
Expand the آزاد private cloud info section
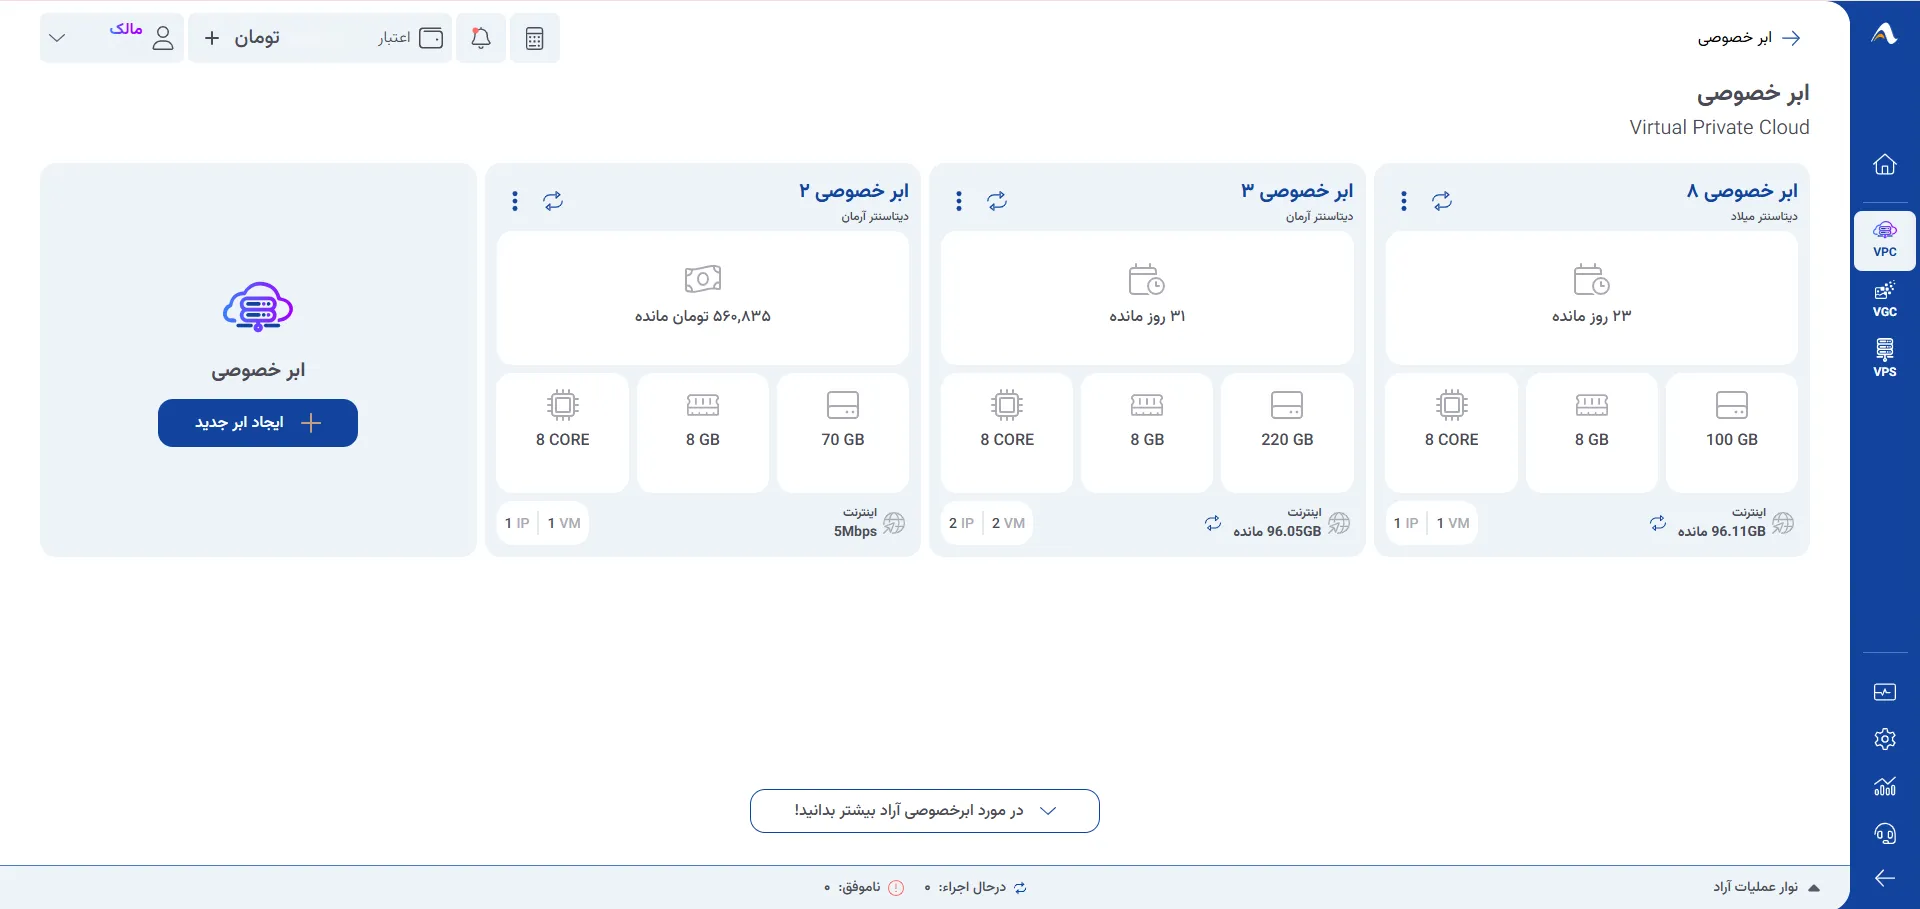(925, 811)
